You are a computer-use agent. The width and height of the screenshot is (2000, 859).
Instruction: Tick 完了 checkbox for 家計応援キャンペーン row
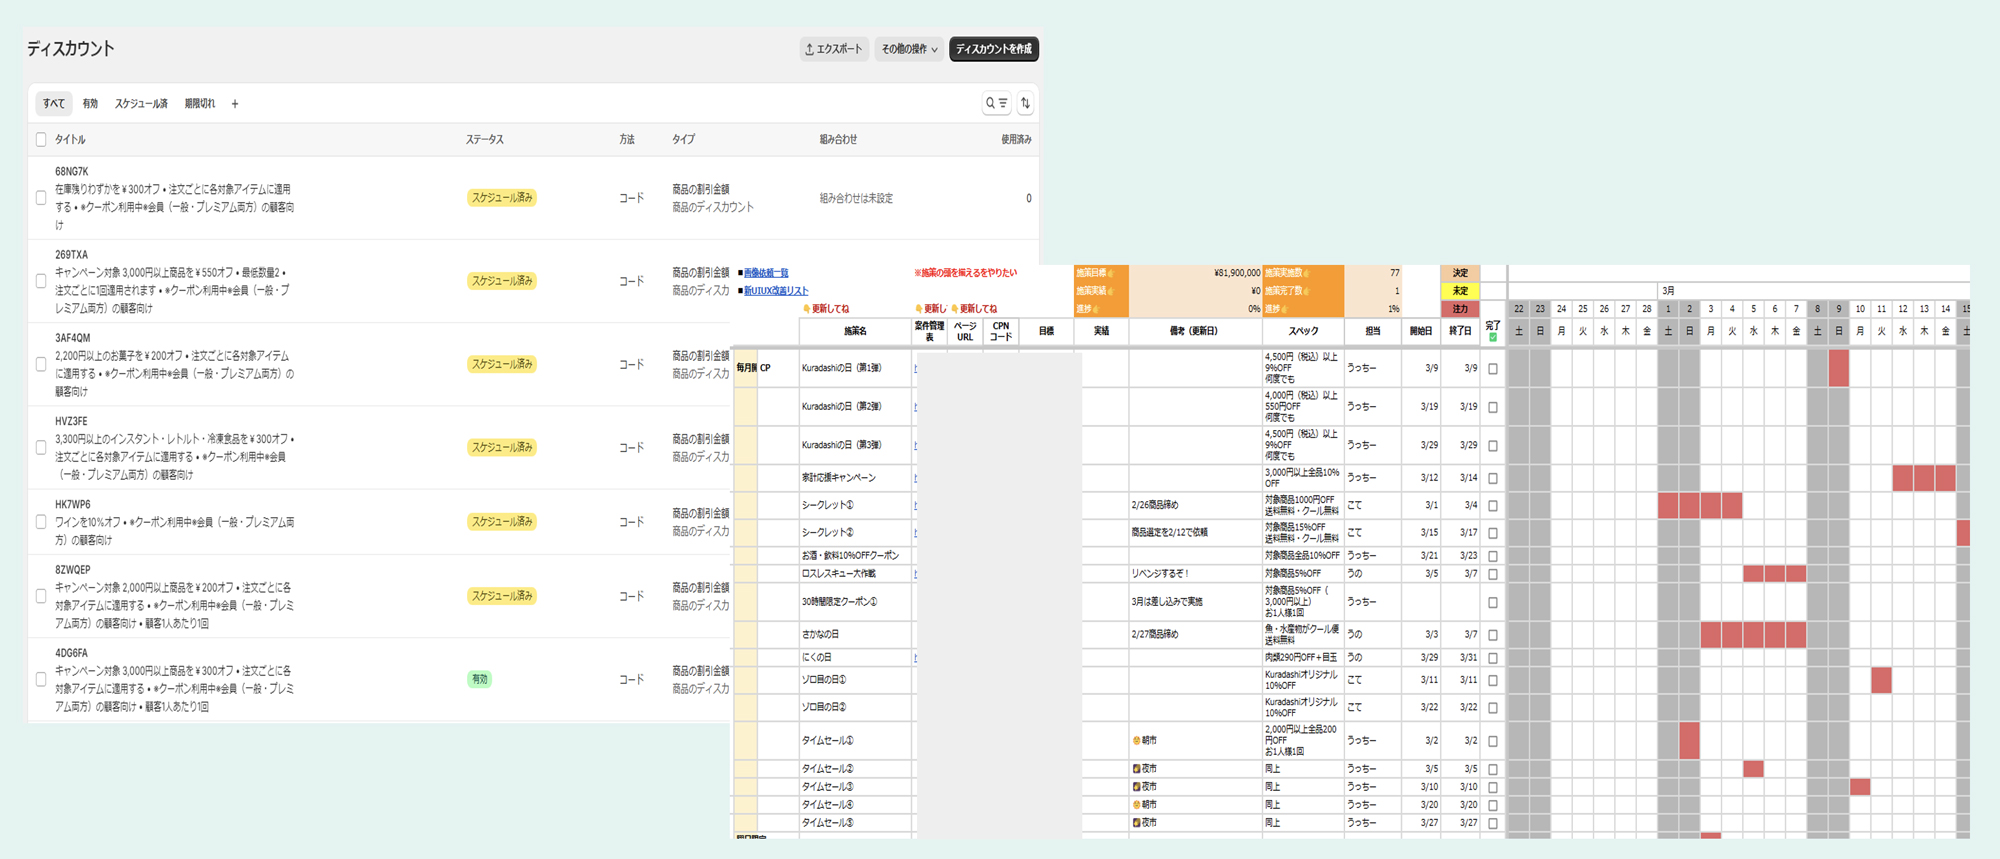[x=1493, y=478]
